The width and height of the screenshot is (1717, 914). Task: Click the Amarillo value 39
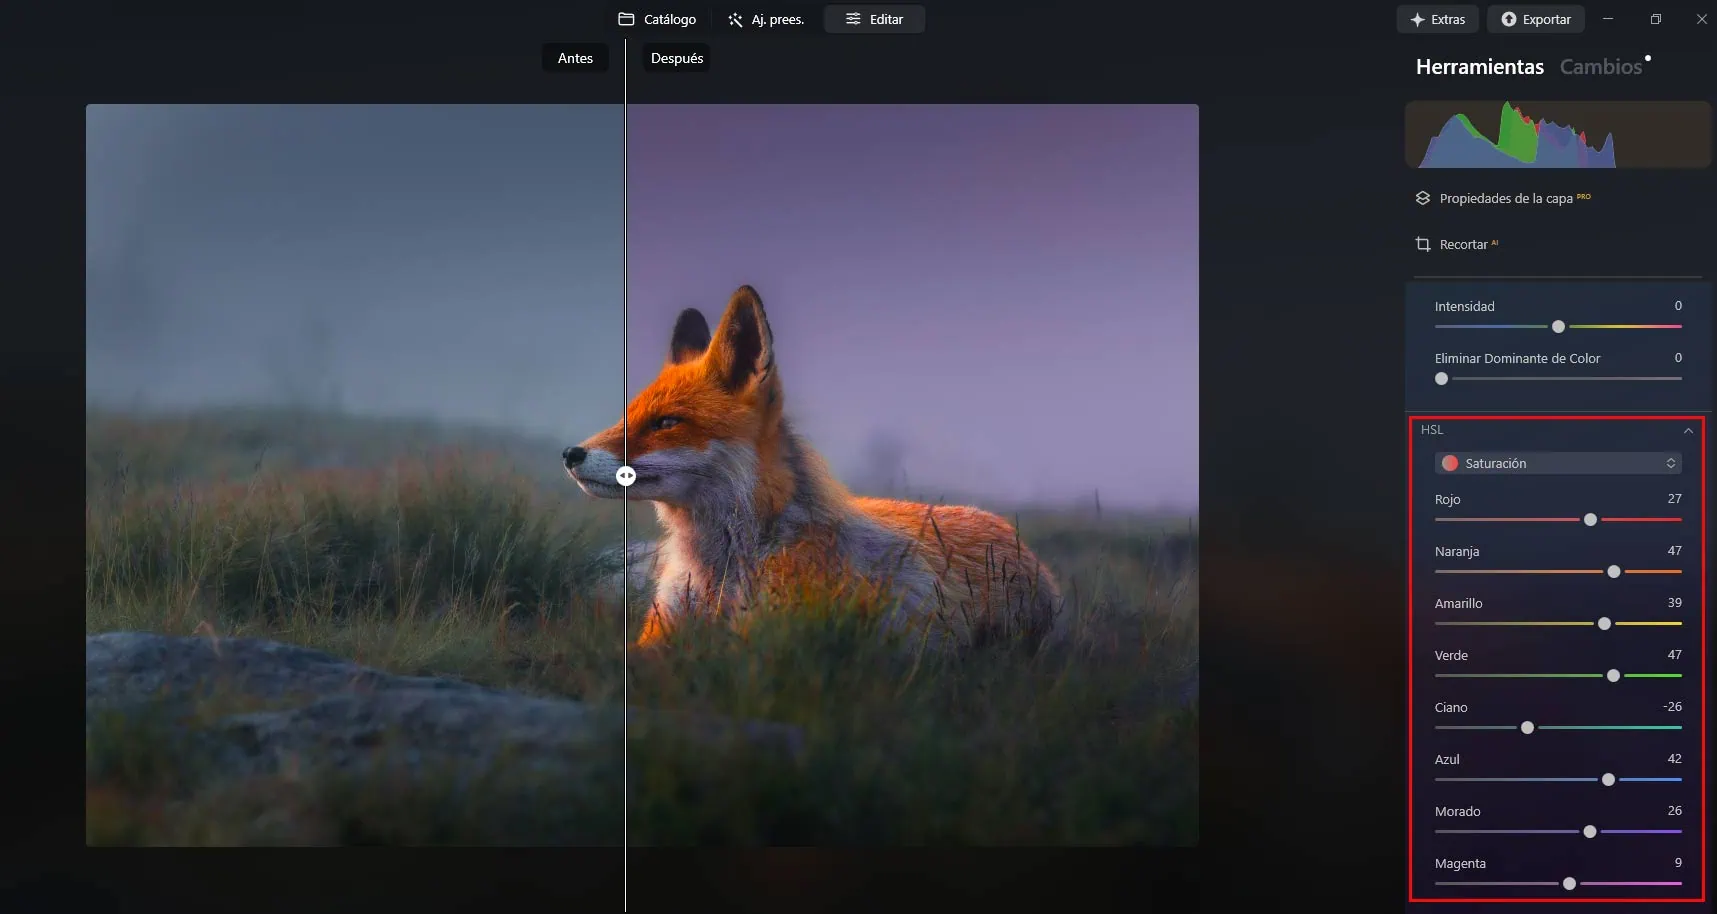[1674, 603]
